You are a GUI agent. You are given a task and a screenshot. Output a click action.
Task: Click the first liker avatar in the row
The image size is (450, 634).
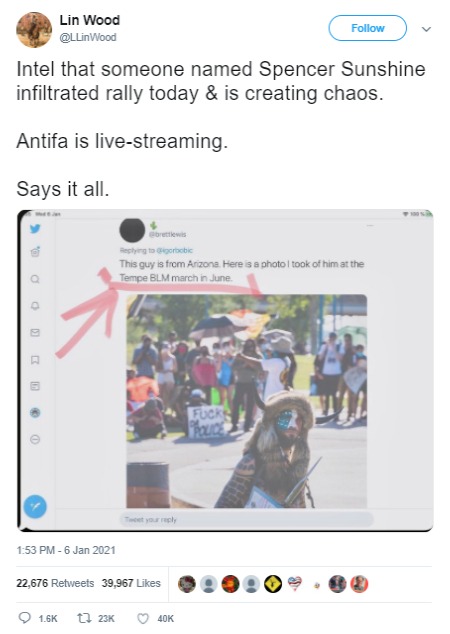click(186, 584)
